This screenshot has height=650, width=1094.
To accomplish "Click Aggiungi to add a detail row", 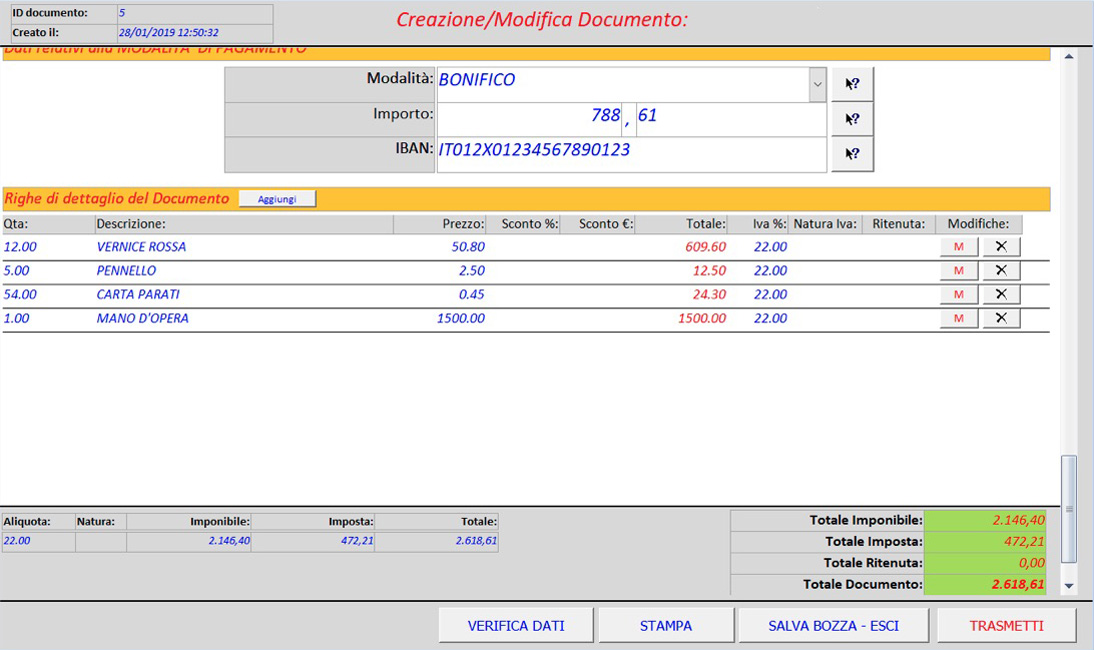I will click(277, 199).
